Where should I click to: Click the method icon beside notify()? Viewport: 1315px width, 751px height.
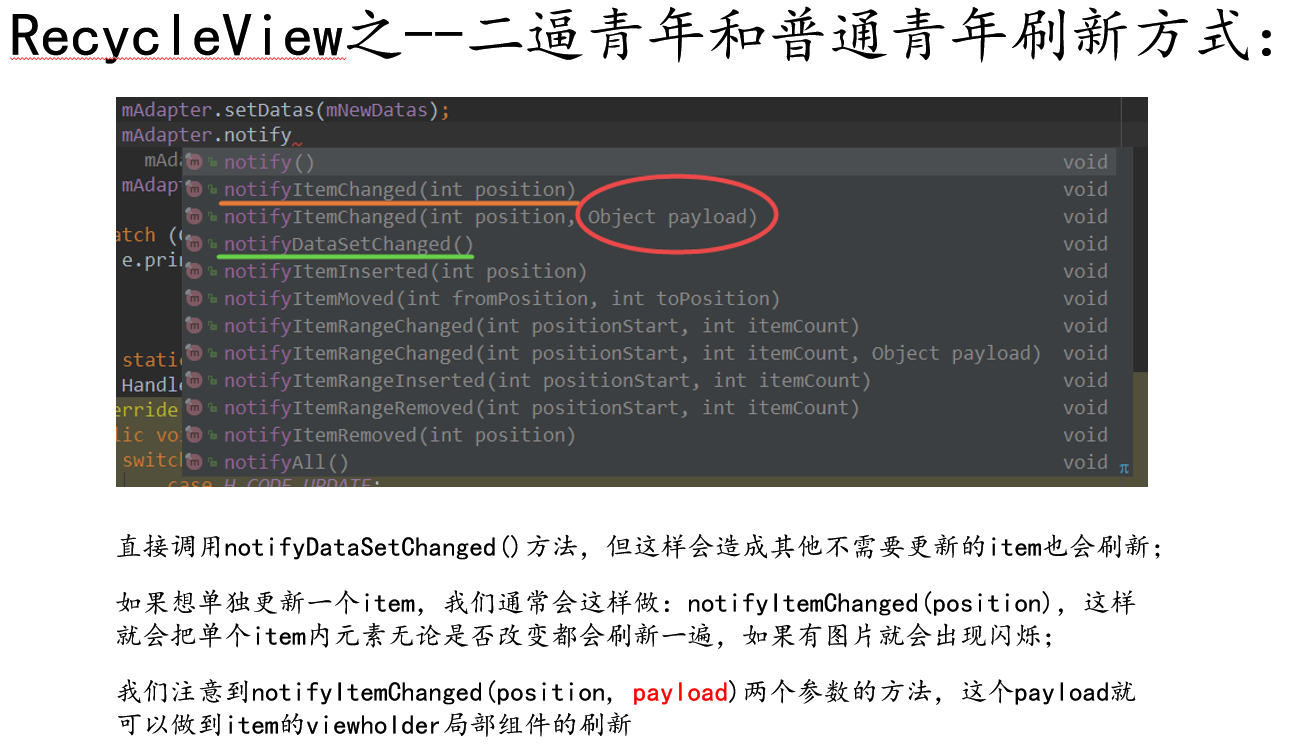pyautogui.click(x=195, y=162)
